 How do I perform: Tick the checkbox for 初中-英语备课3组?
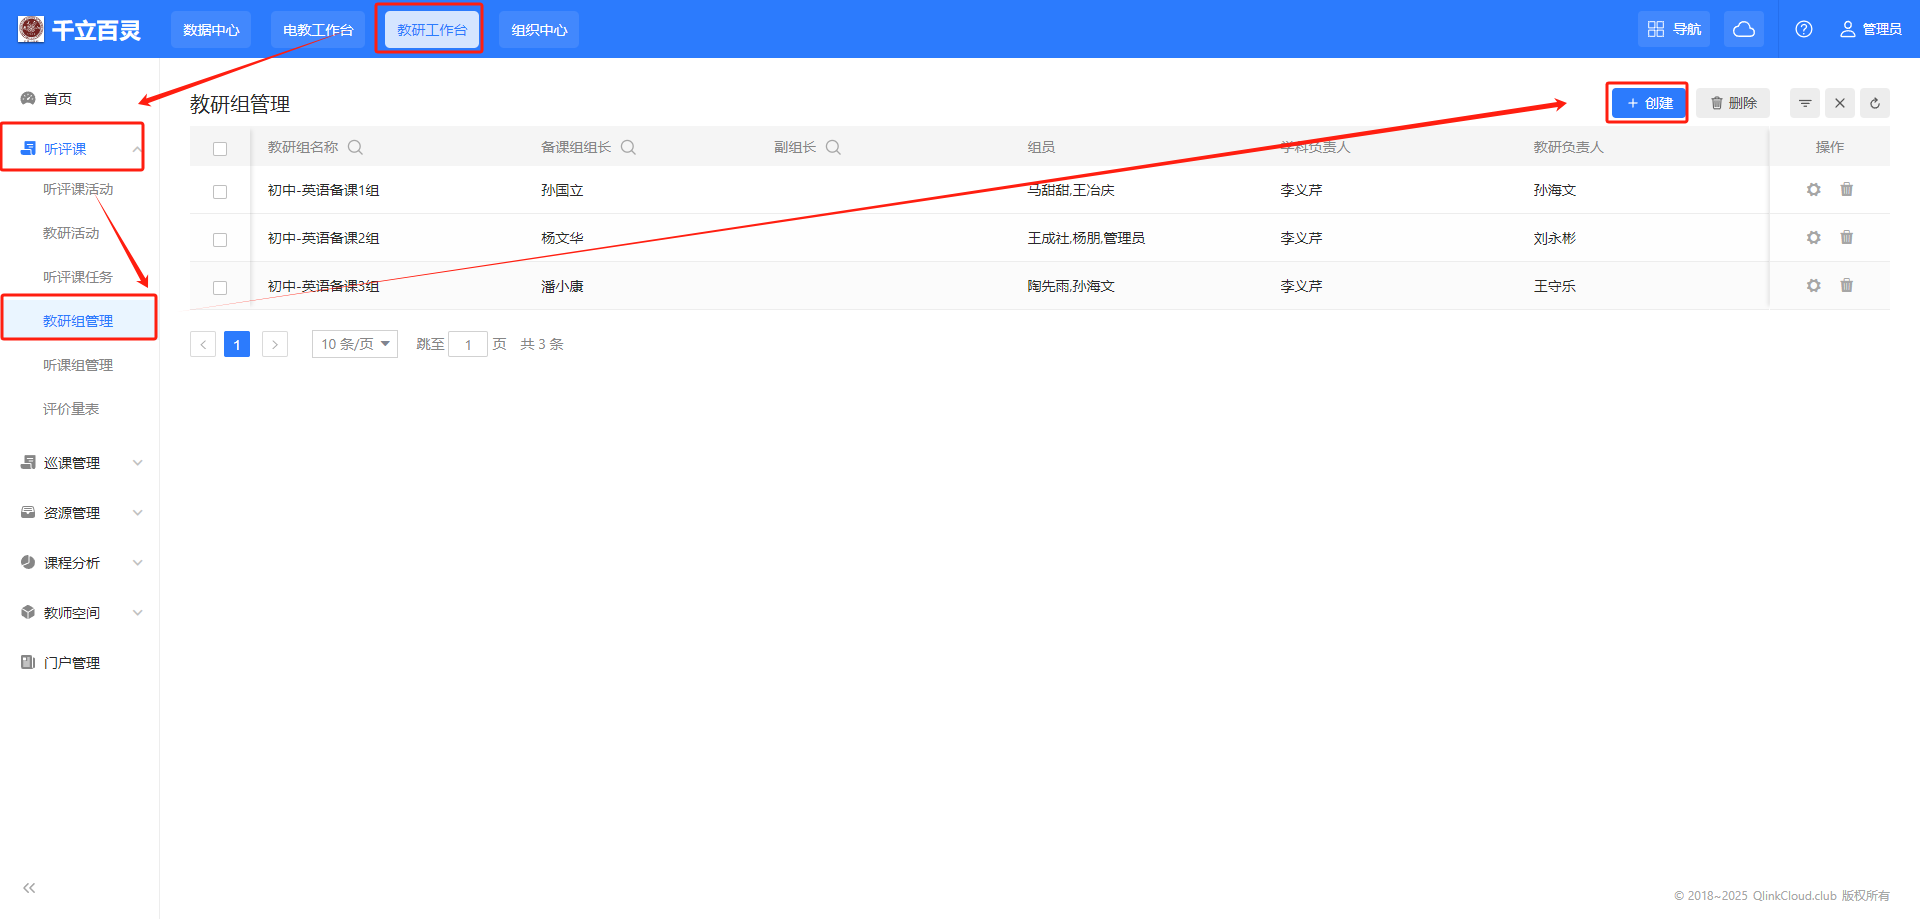(220, 288)
